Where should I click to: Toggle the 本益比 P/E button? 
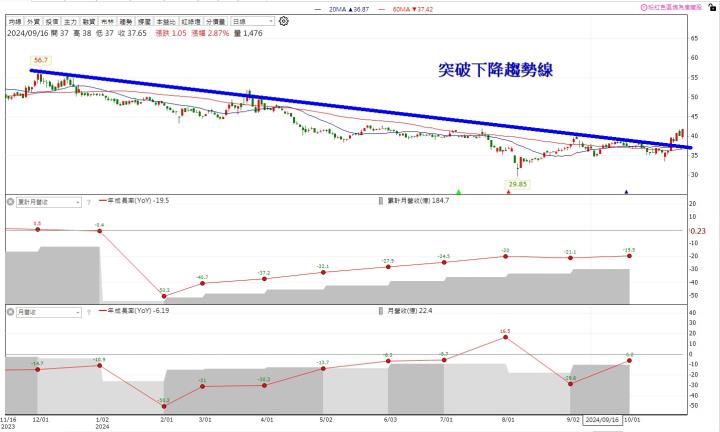click(166, 22)
